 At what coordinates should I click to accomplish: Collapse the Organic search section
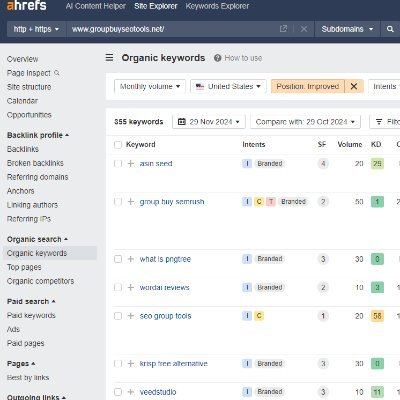click(x=37, y=239)
